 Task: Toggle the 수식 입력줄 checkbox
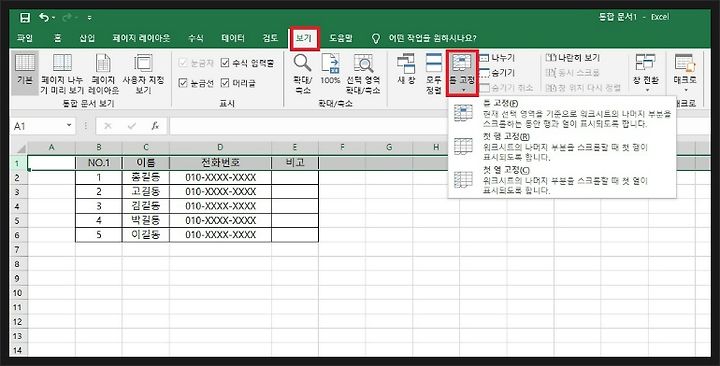pos(248,63)
